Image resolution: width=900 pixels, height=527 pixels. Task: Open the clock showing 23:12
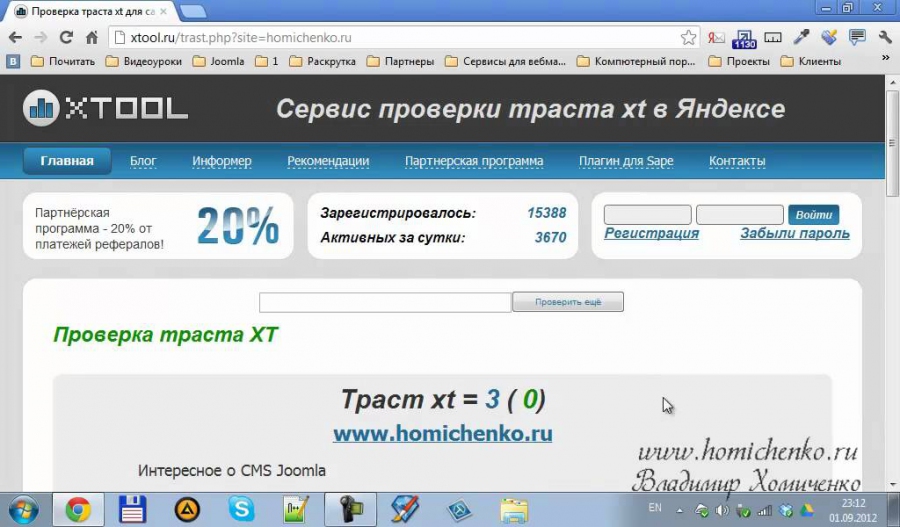tap(854, 510)
